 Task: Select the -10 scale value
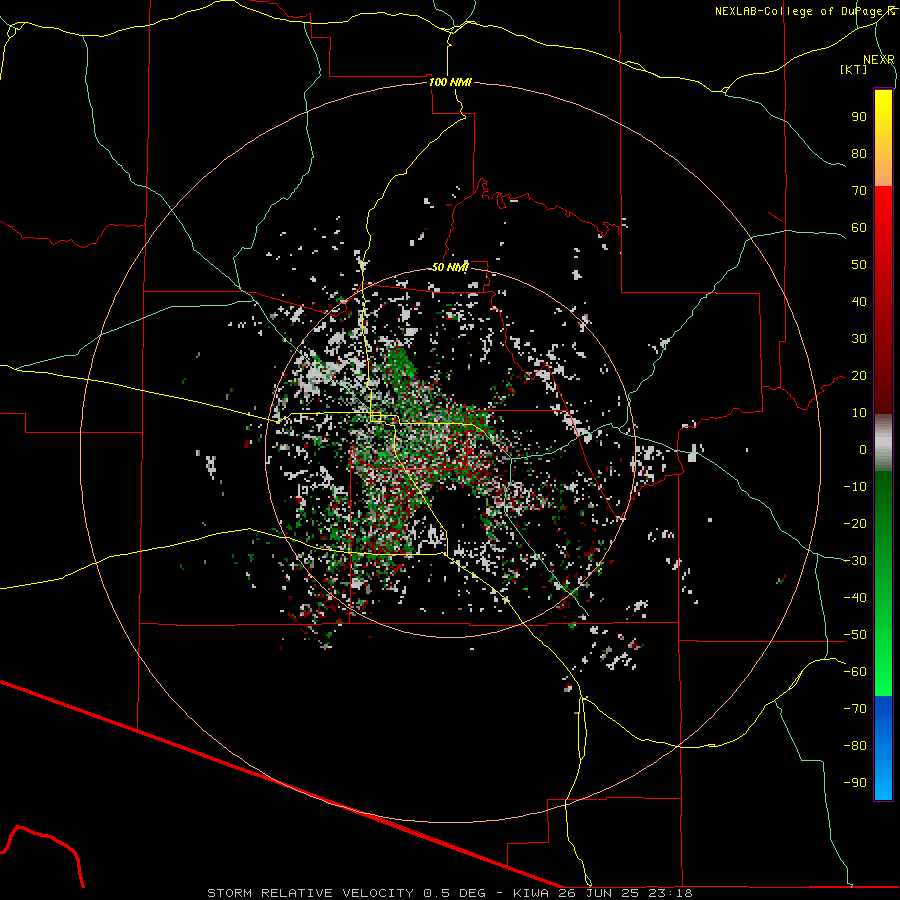tap(855, 487)
